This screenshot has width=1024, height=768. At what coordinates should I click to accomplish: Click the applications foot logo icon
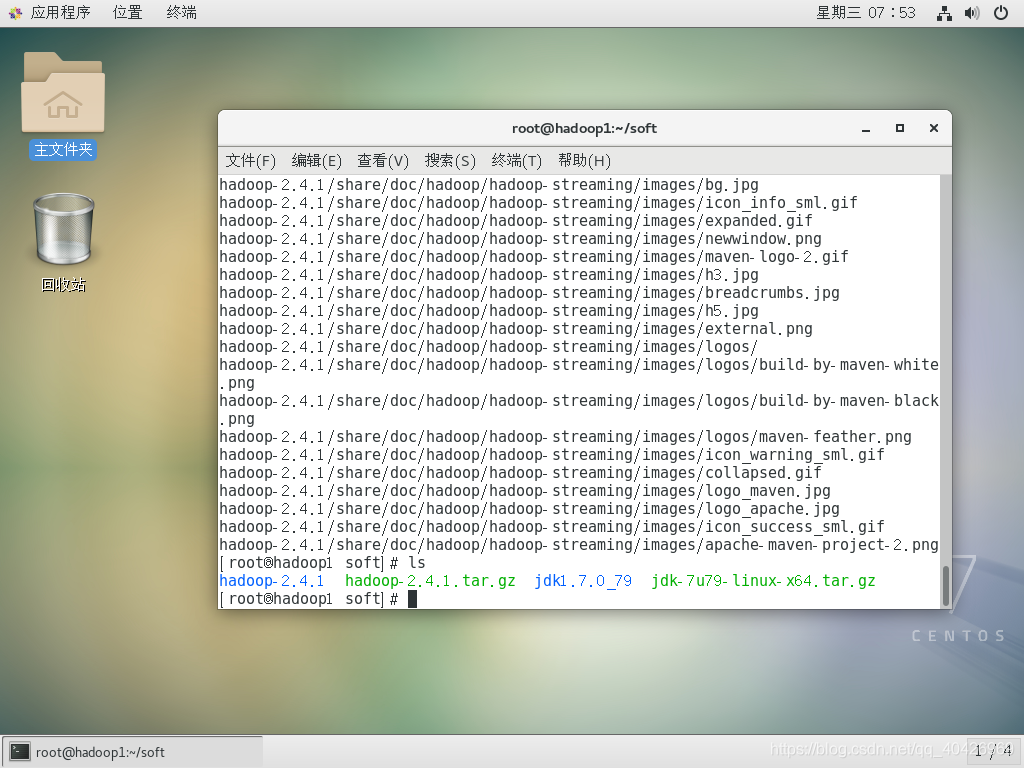point(16,13)
